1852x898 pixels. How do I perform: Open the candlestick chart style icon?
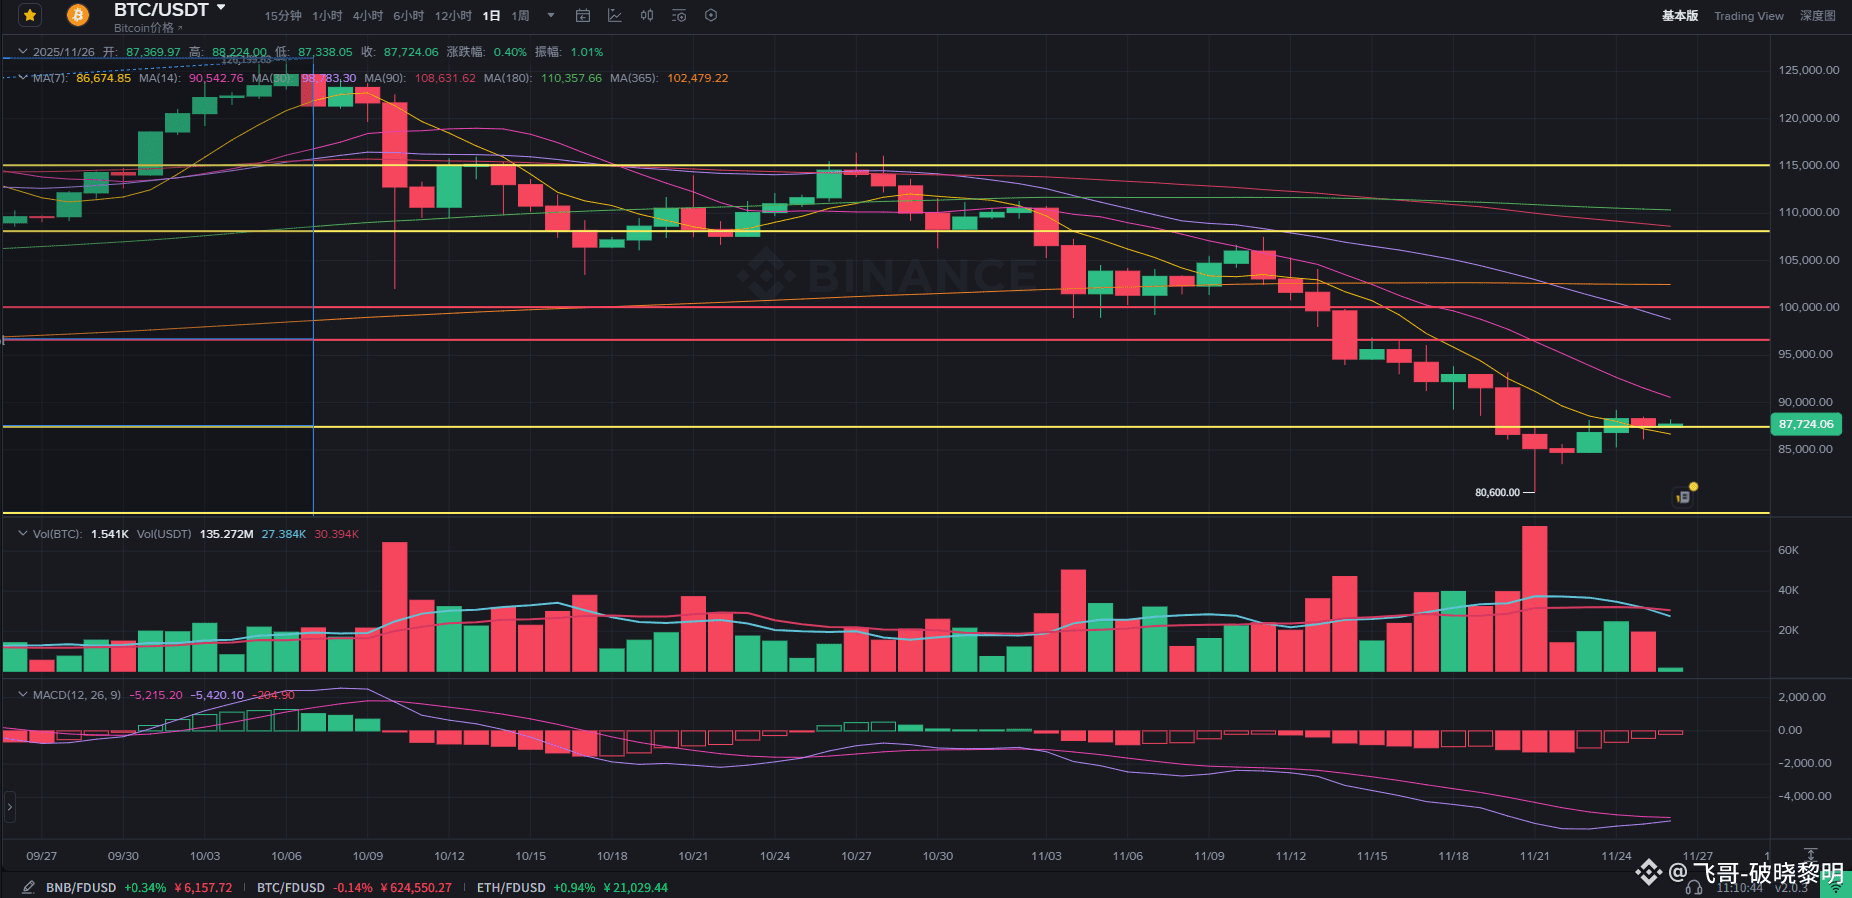tap(647, 15)
